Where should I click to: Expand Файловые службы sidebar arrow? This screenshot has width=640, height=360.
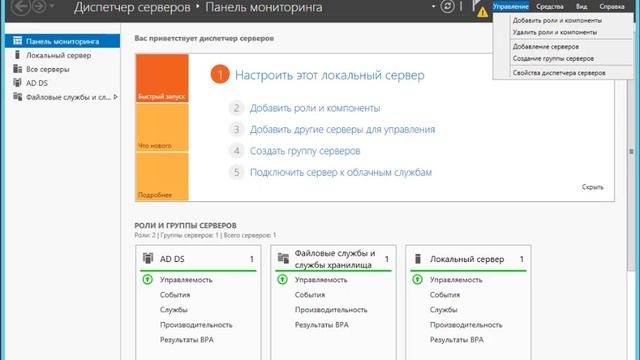[x=116, y=97]
